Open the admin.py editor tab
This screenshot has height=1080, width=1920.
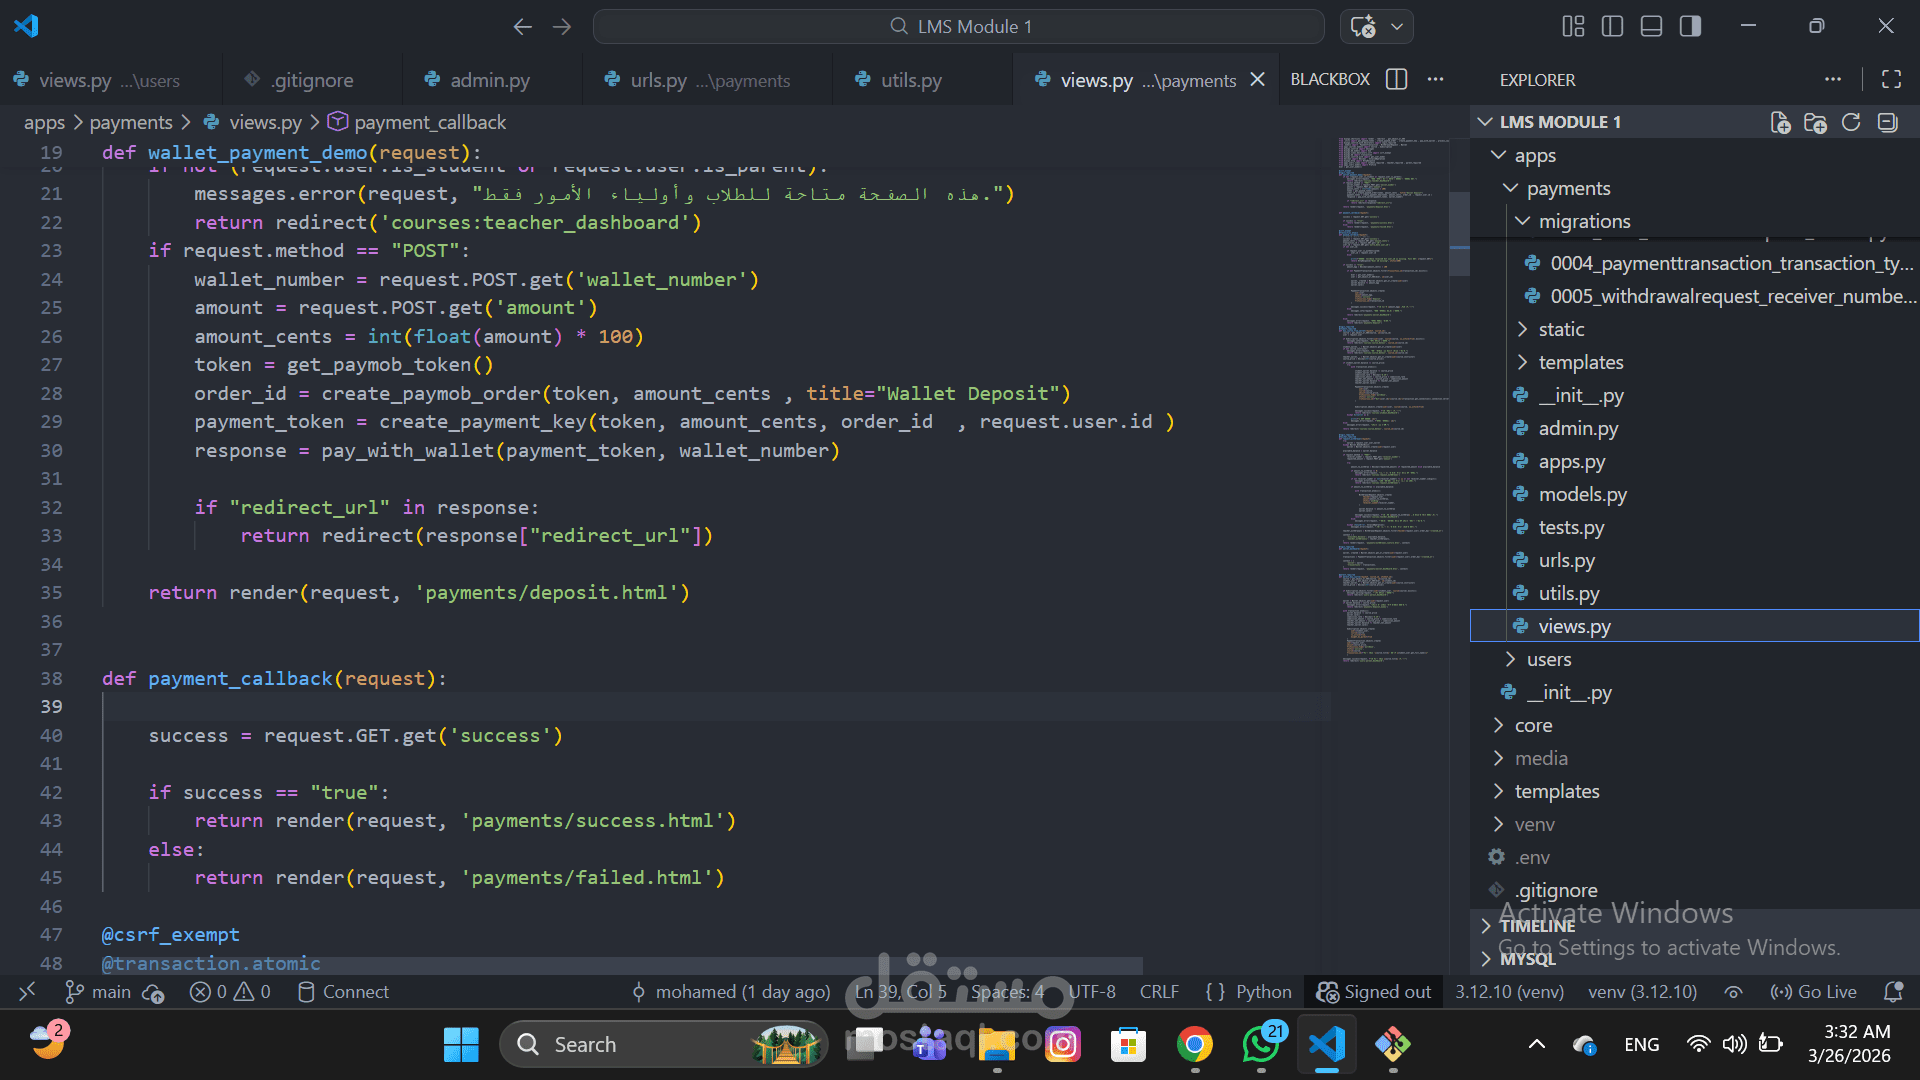489,80
